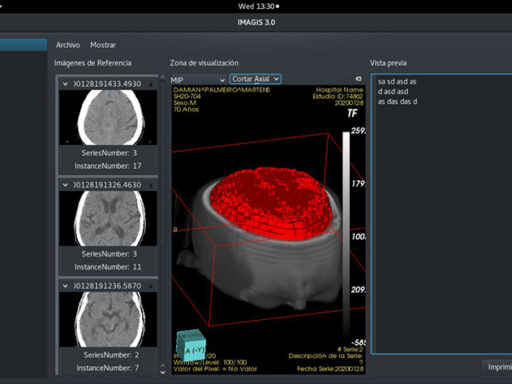Collapse the 0128191236.5870 reference card chevron

coord(65,286)
